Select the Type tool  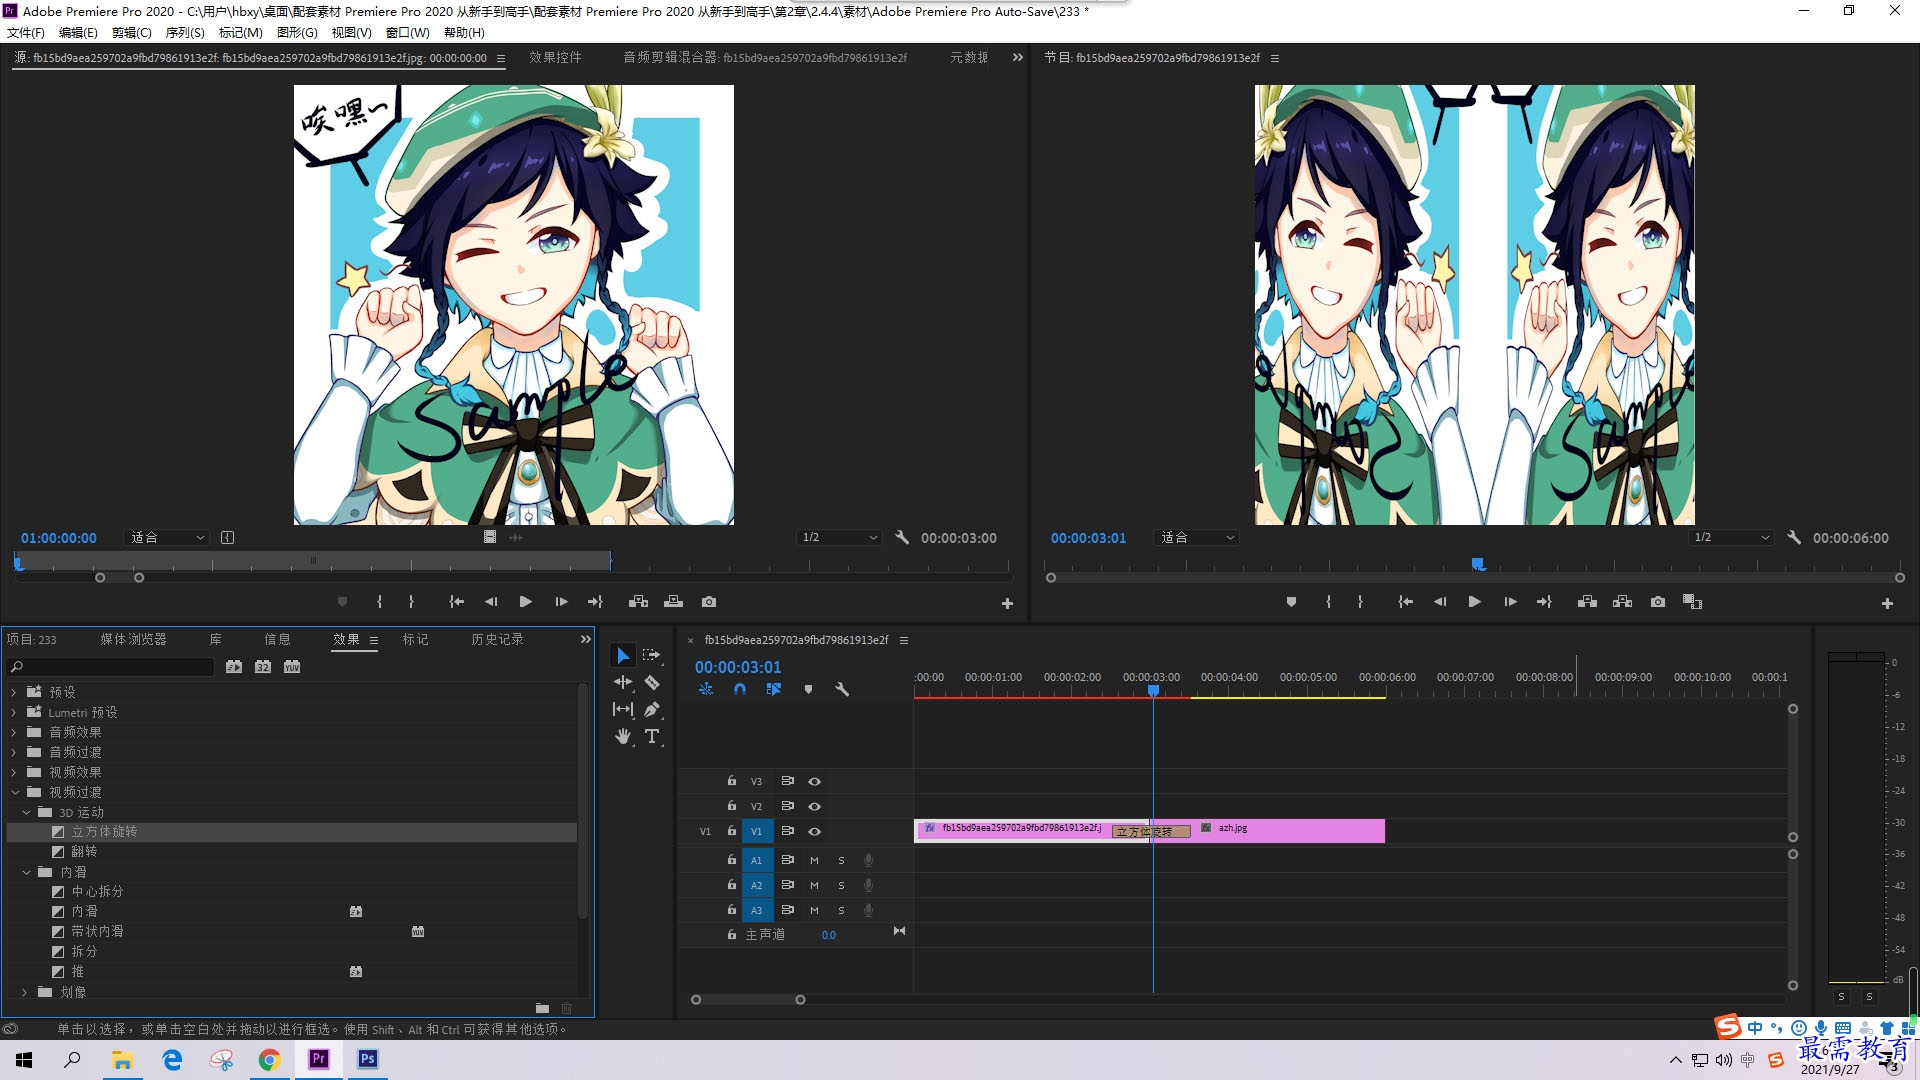click(x=652, y=737)
